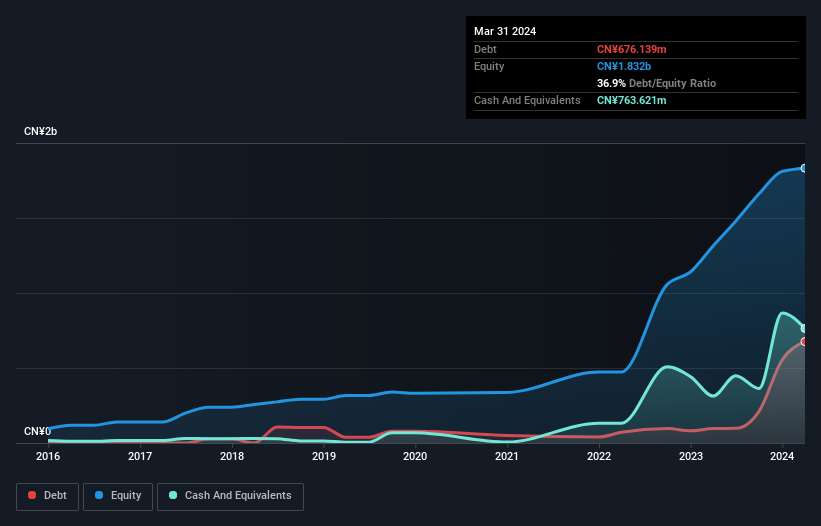Click the CN¥2b y-axis label

coord(40,131)
